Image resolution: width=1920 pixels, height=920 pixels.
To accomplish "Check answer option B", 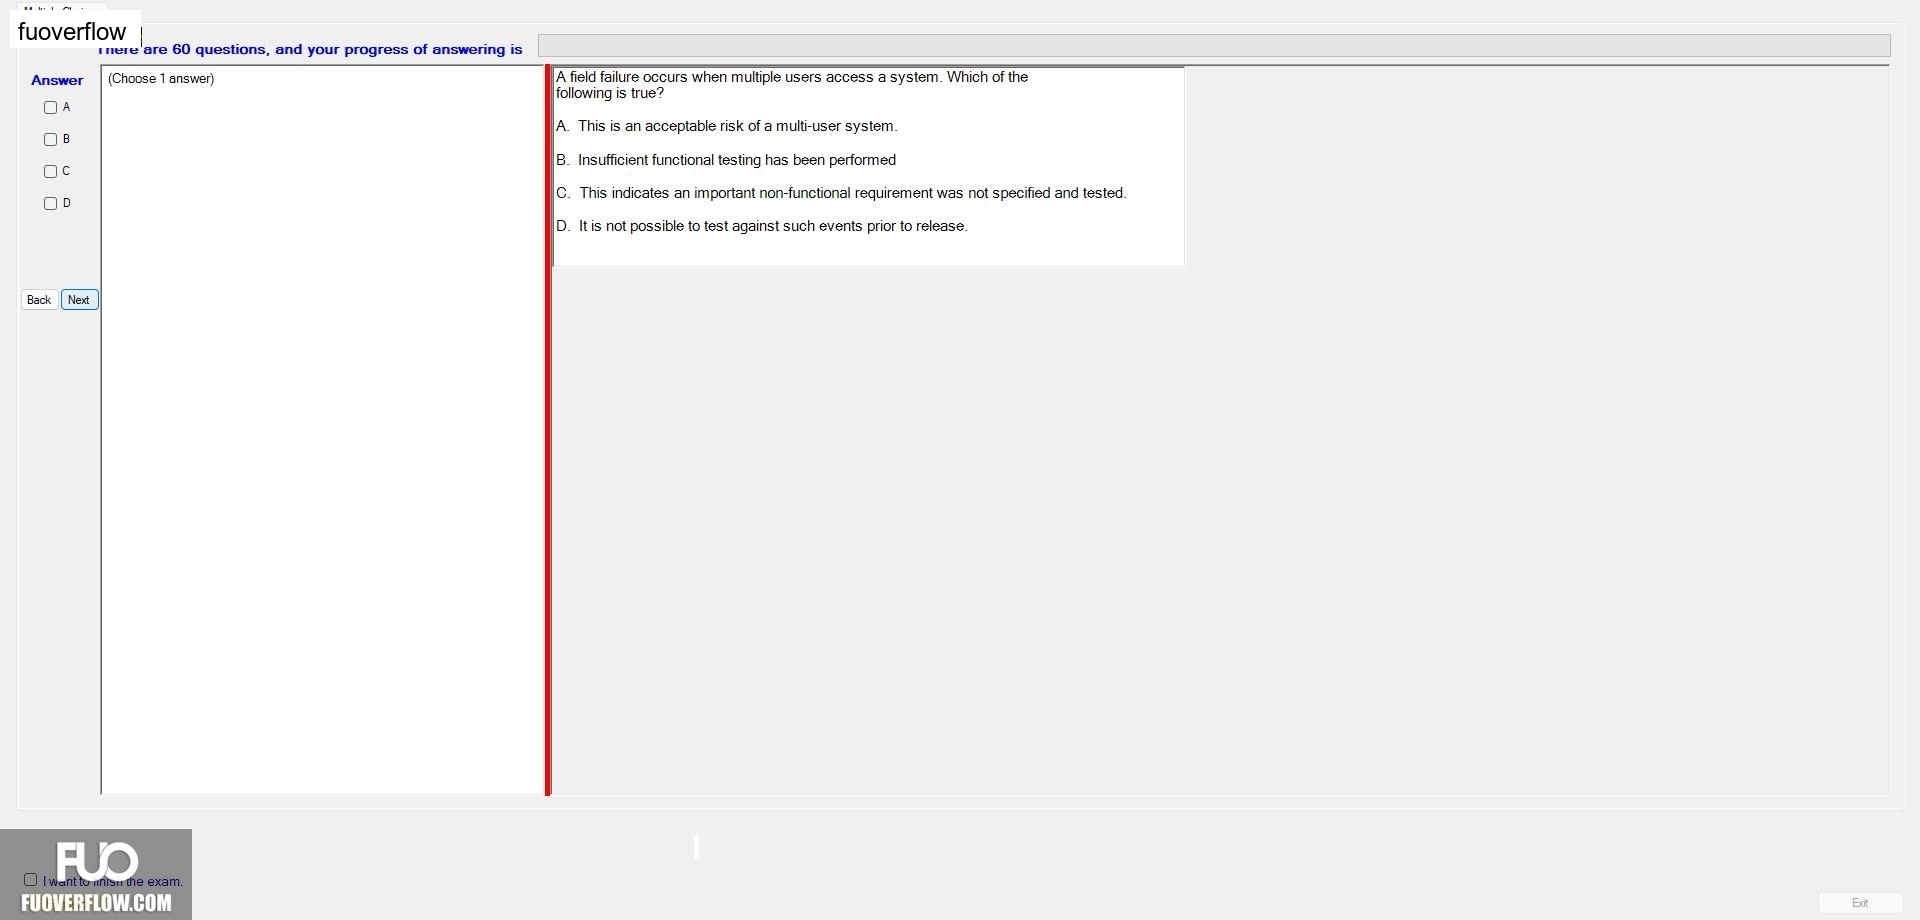I will point(50,140).
